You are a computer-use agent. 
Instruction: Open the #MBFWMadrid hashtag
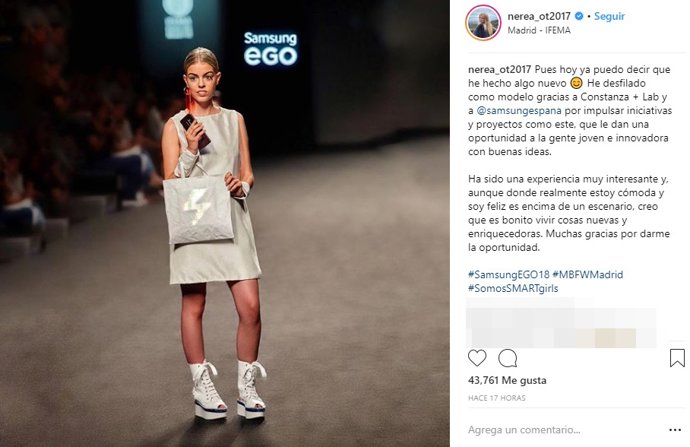tap(588, 275)
